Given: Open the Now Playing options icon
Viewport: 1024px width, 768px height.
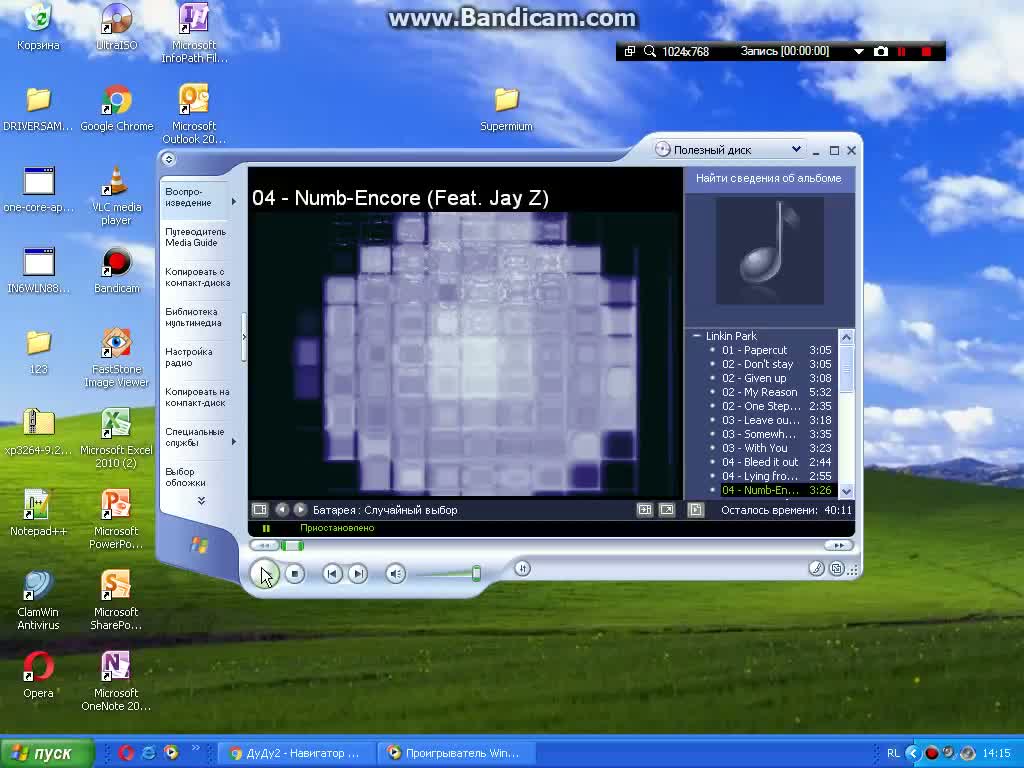Looking at the screenshot, I should (x=260, y=510).
